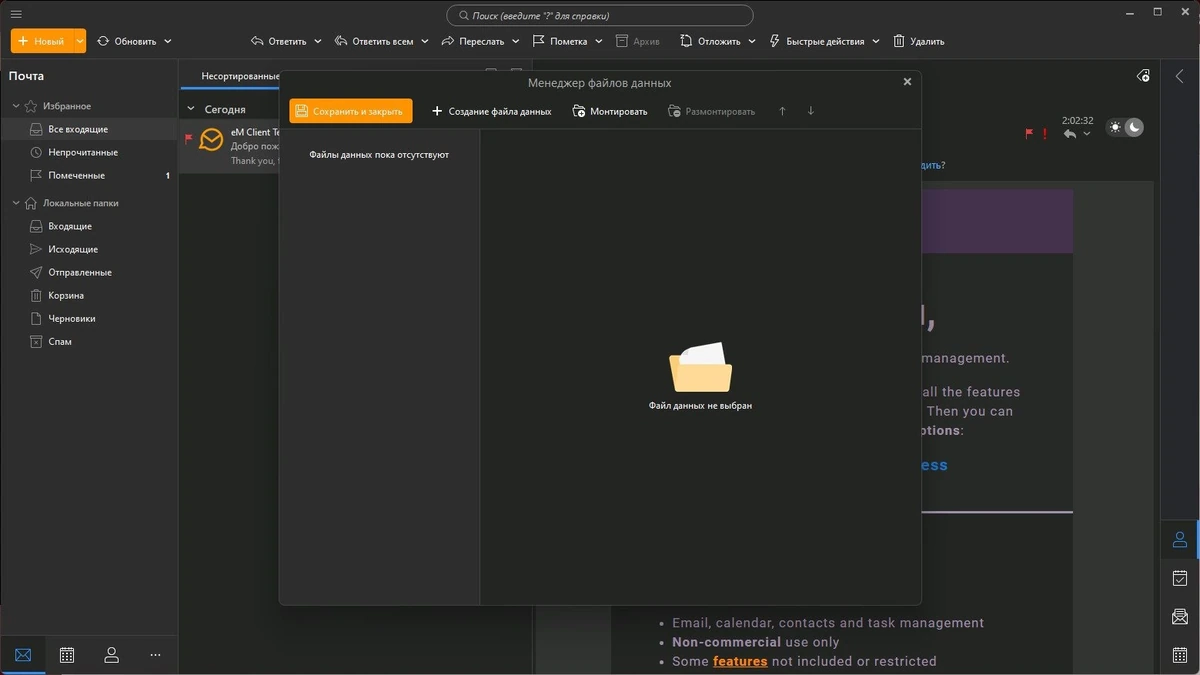Open dropdown beside message reply arrow

1086,134
